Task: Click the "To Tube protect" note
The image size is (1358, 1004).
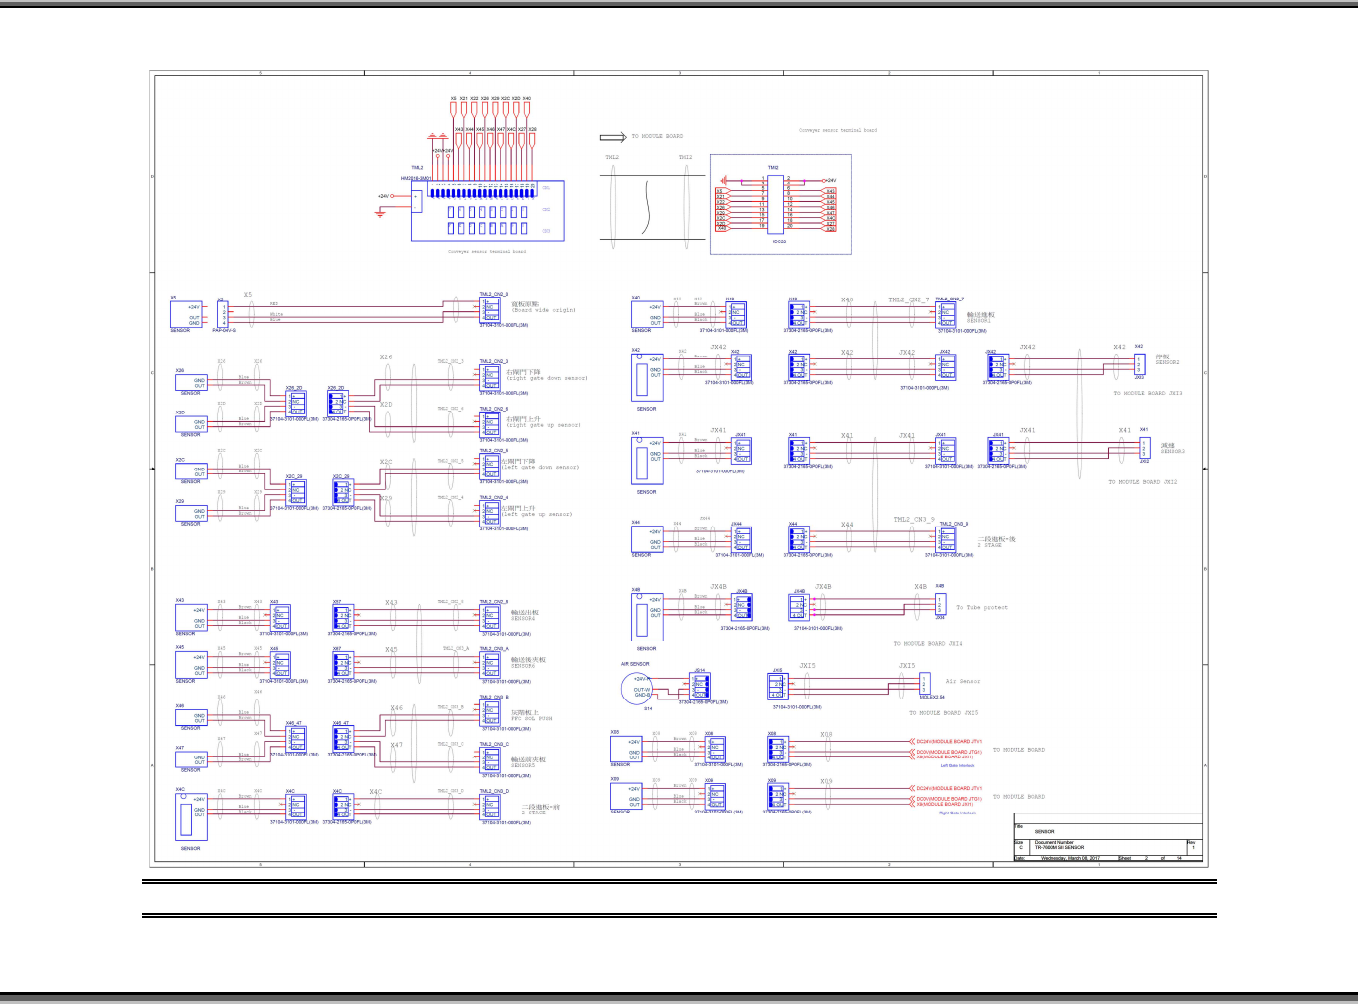Action: coord(982,607)
